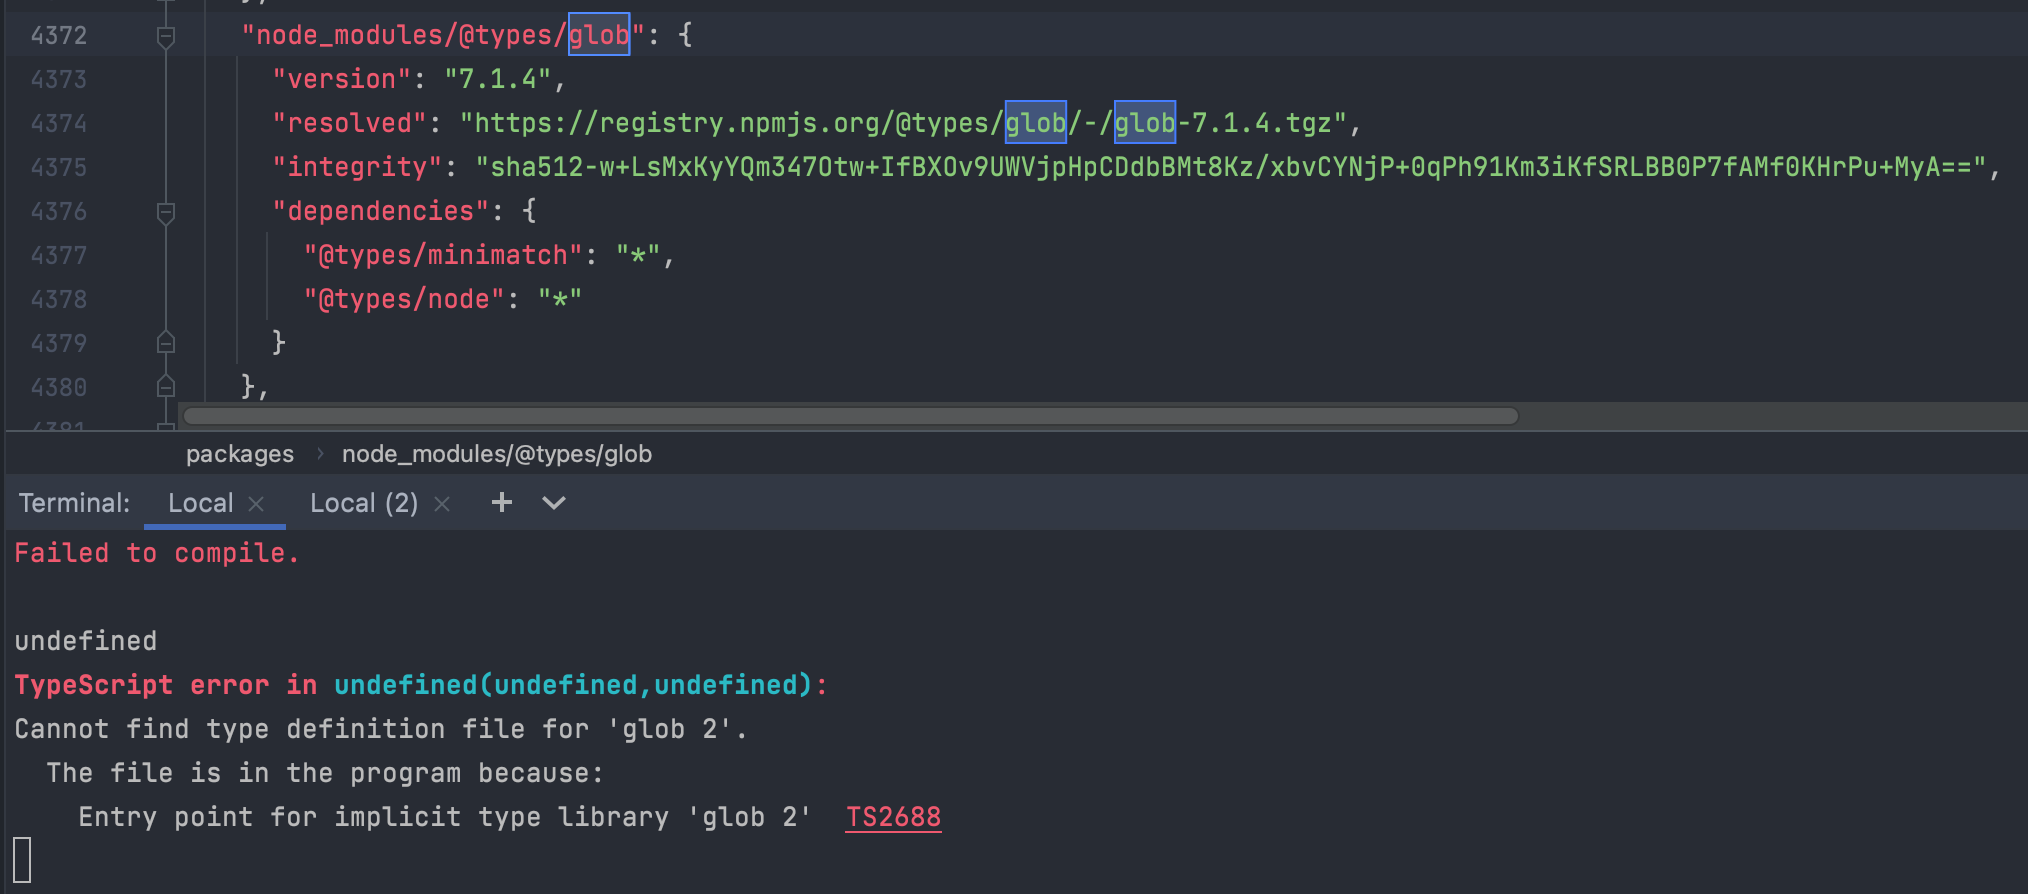Collapse the dependencies block at line 4376

point(166,213)
